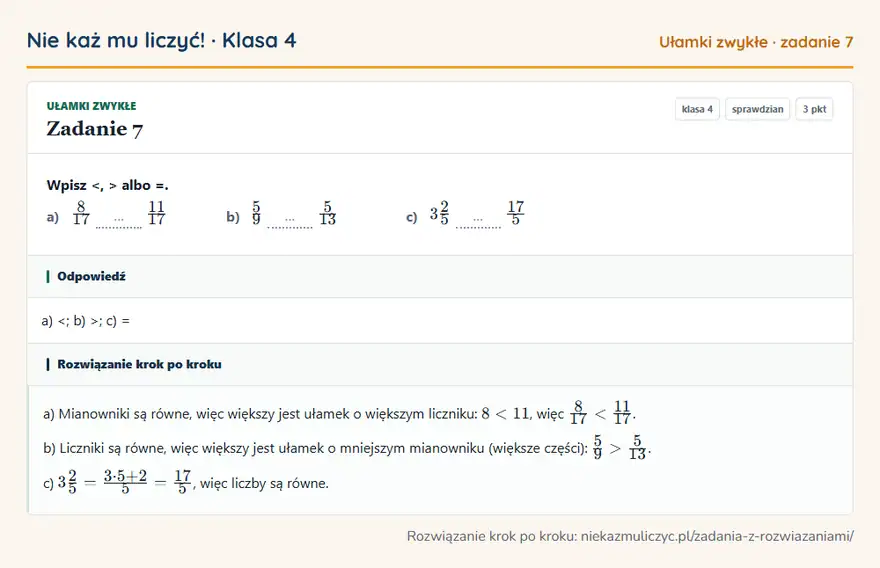
Task: Click the dotted answer blank in part b)
Action: click(290, 223)
